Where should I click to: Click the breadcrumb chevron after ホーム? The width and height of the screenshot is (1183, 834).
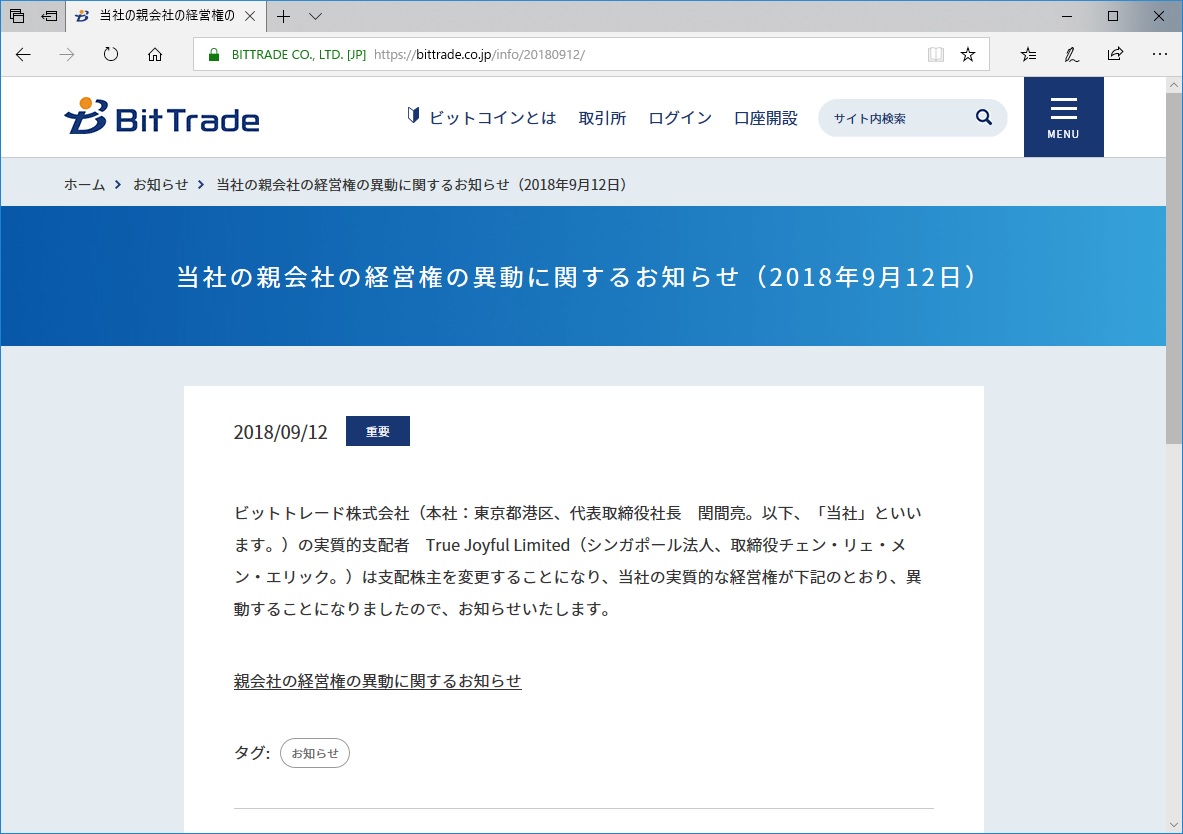coord(117,184)
